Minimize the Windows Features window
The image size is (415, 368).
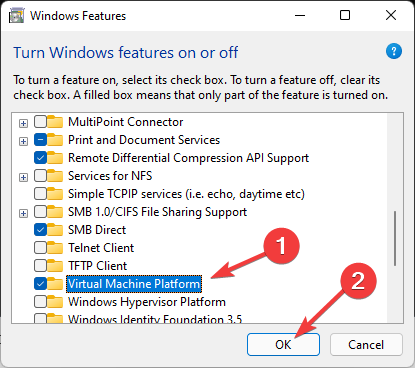tap(300, 15)
